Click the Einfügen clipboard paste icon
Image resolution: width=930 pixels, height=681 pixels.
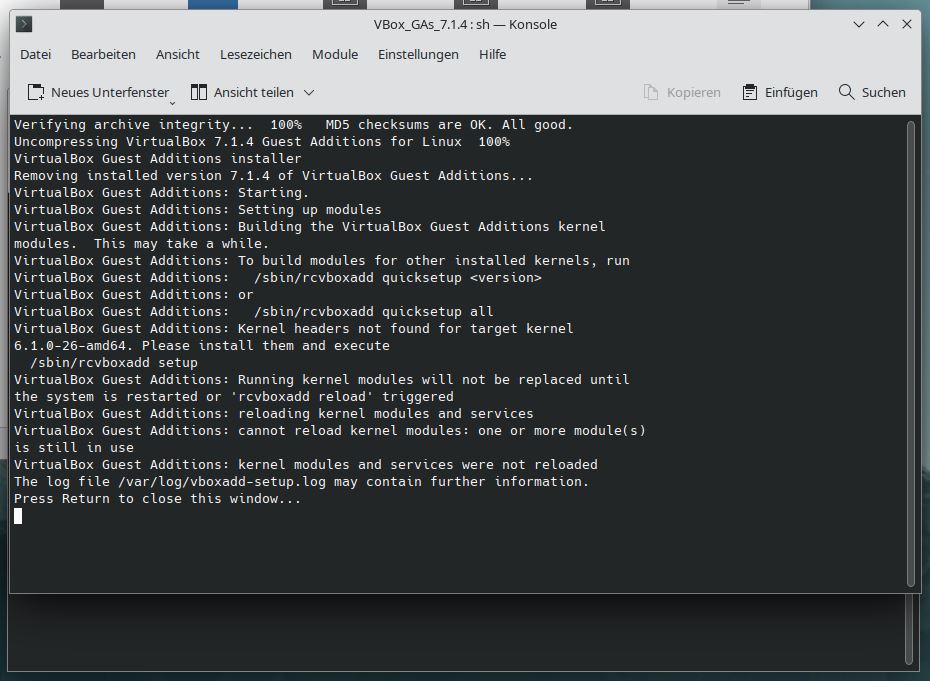[750, 93]
